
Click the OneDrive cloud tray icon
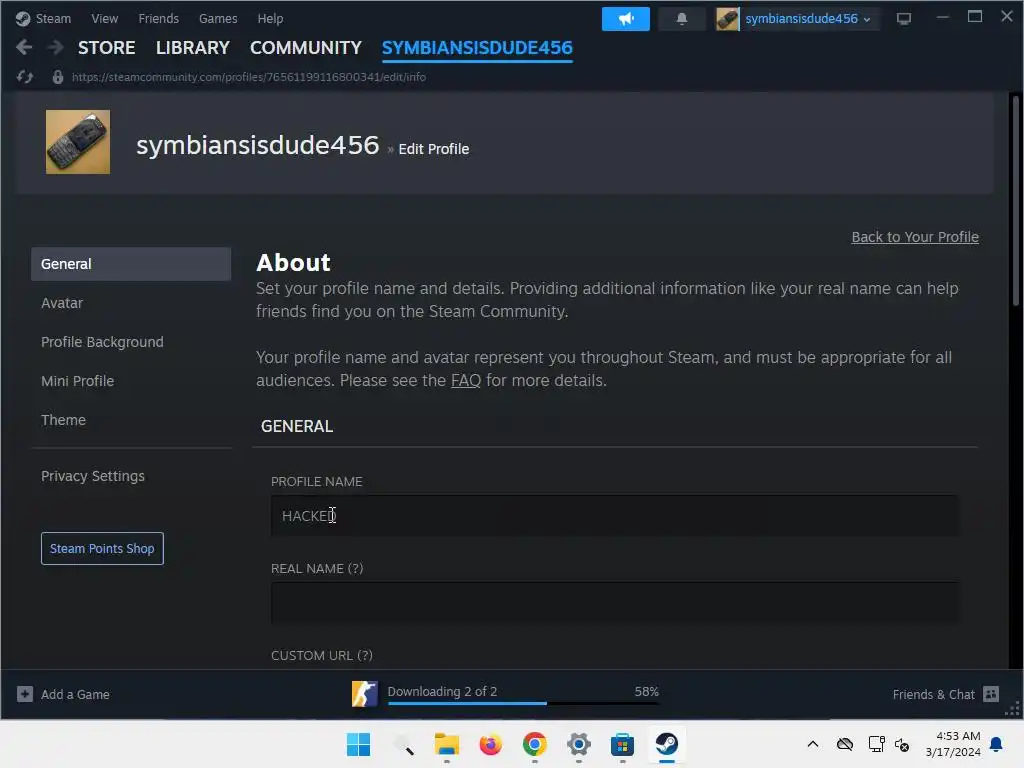[844, 744]
